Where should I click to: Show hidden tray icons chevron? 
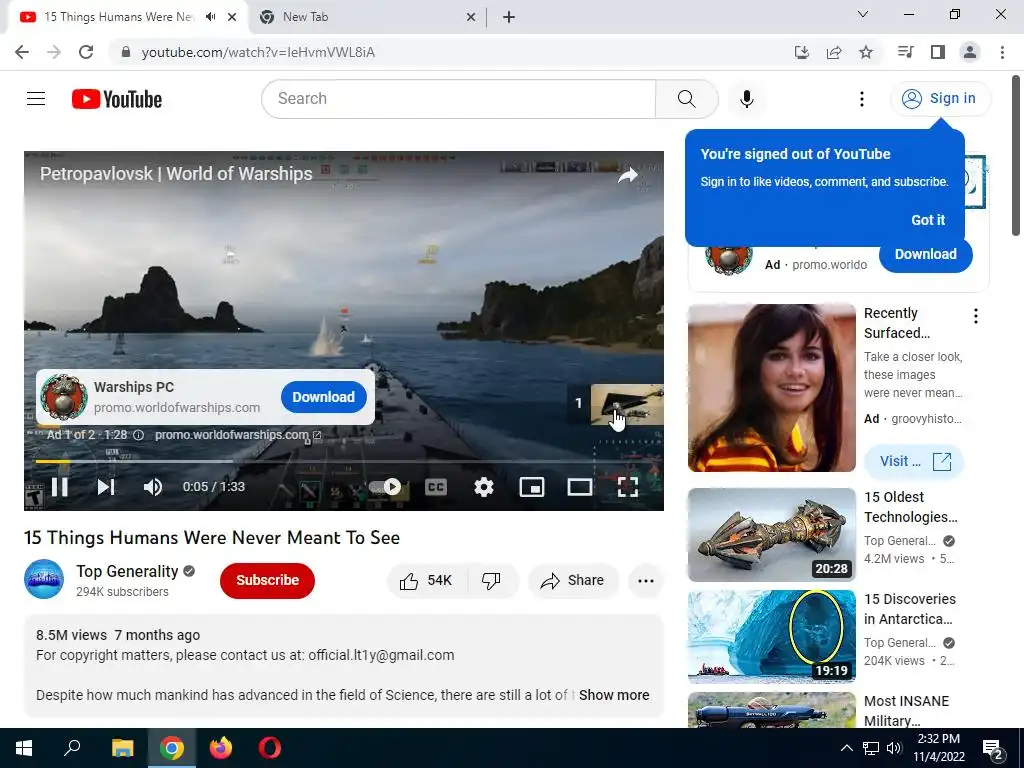(x=846, y=748)
